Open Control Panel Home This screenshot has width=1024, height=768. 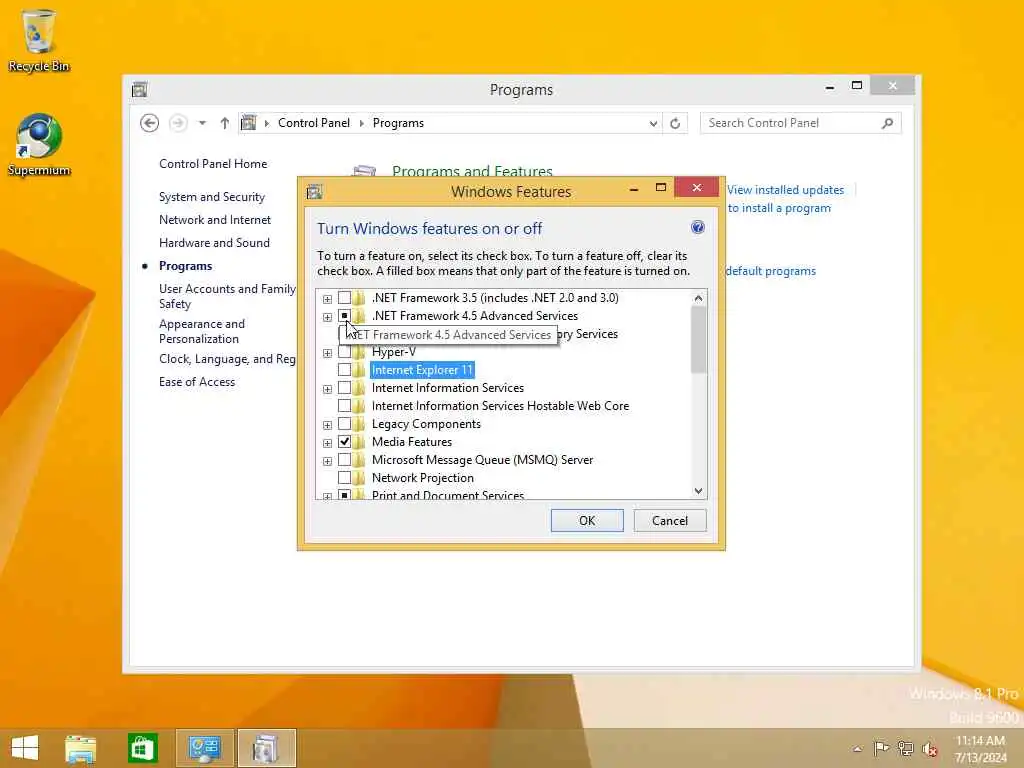tap(213, 164)
